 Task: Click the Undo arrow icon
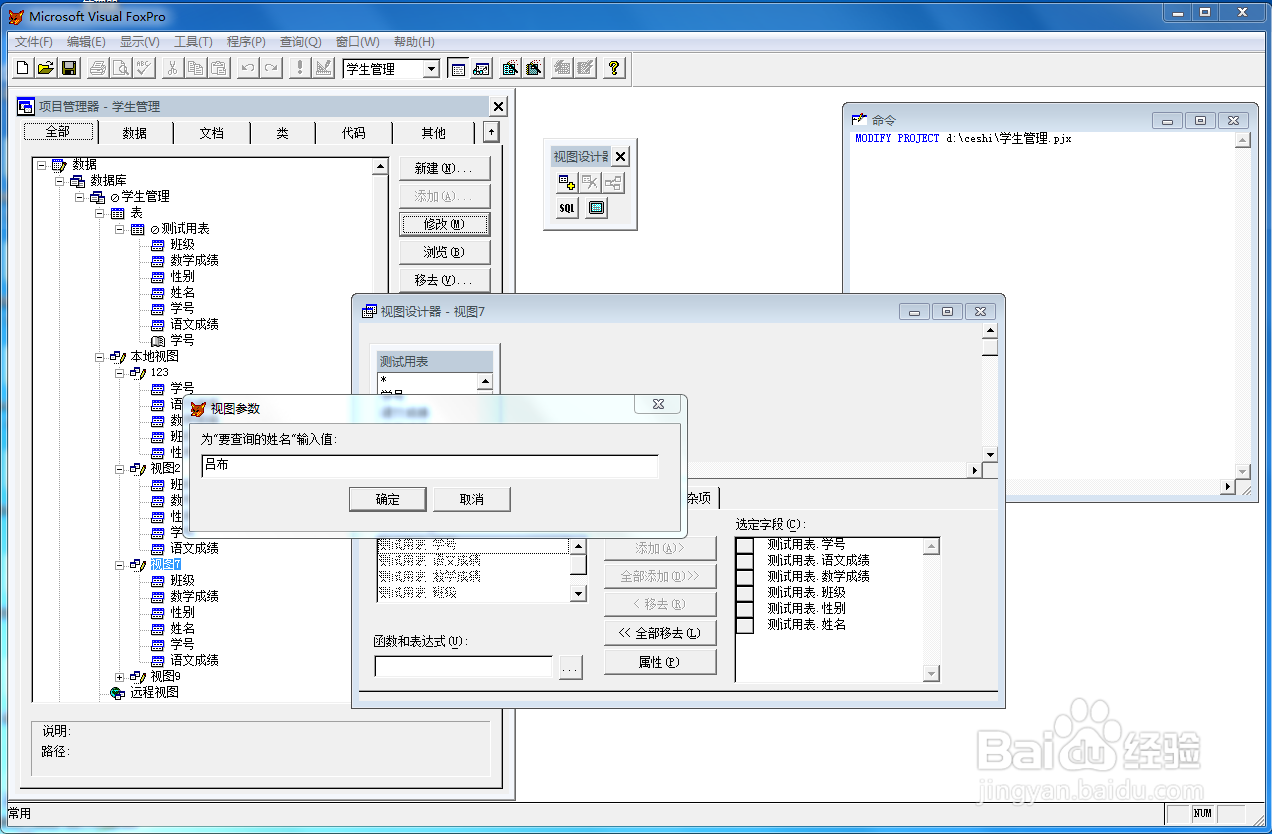(x=247, y=68)
